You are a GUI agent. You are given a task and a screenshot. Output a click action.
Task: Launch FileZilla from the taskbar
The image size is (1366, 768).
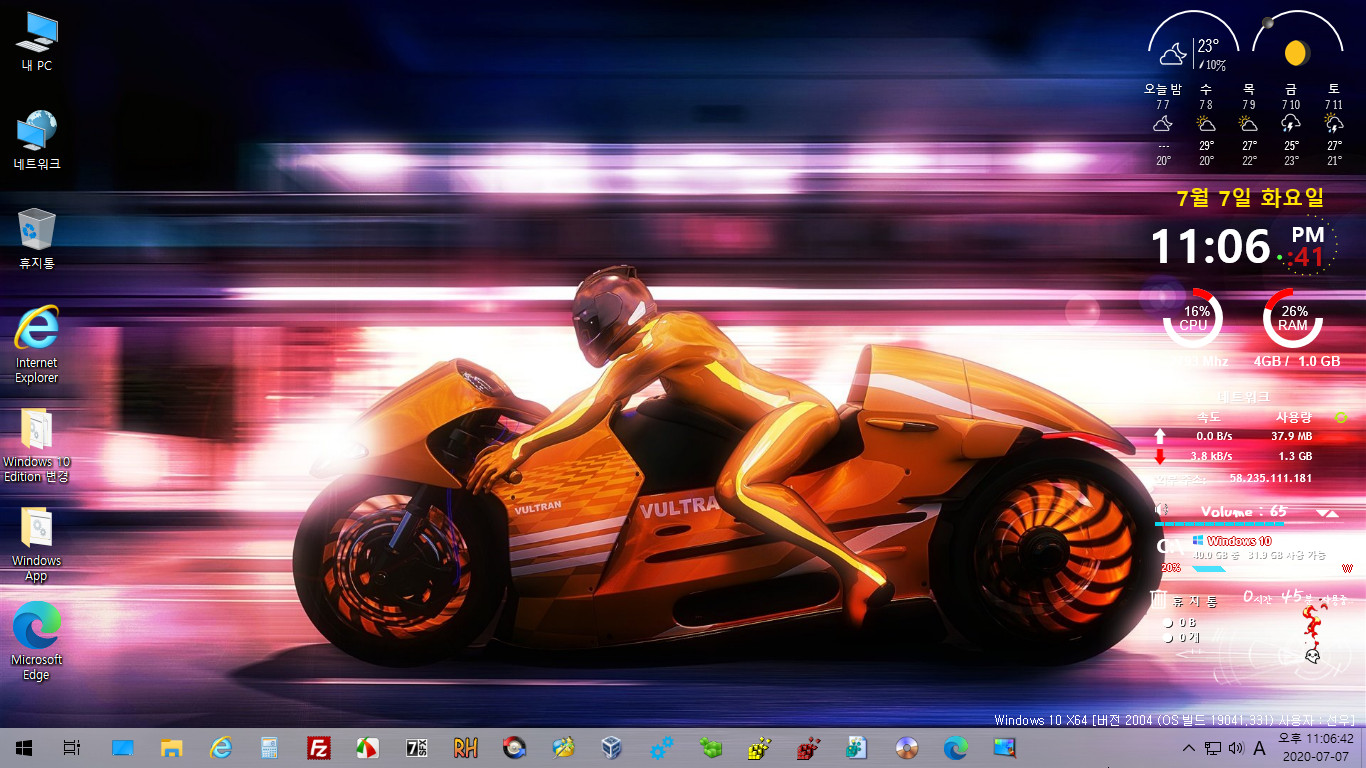click(319, 747)
